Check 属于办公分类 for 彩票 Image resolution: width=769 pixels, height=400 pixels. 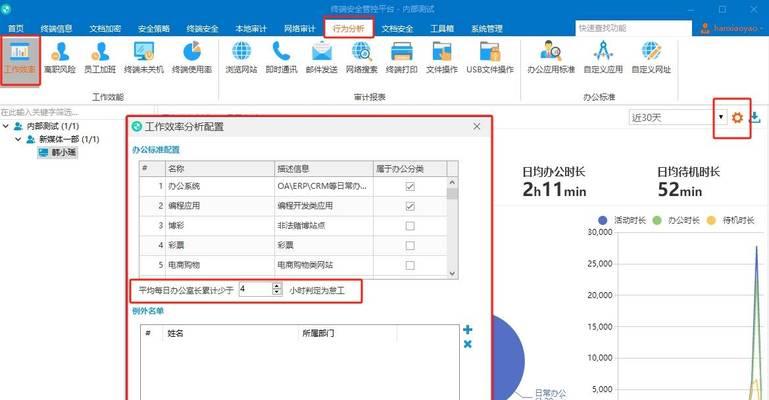pos(410,246)
